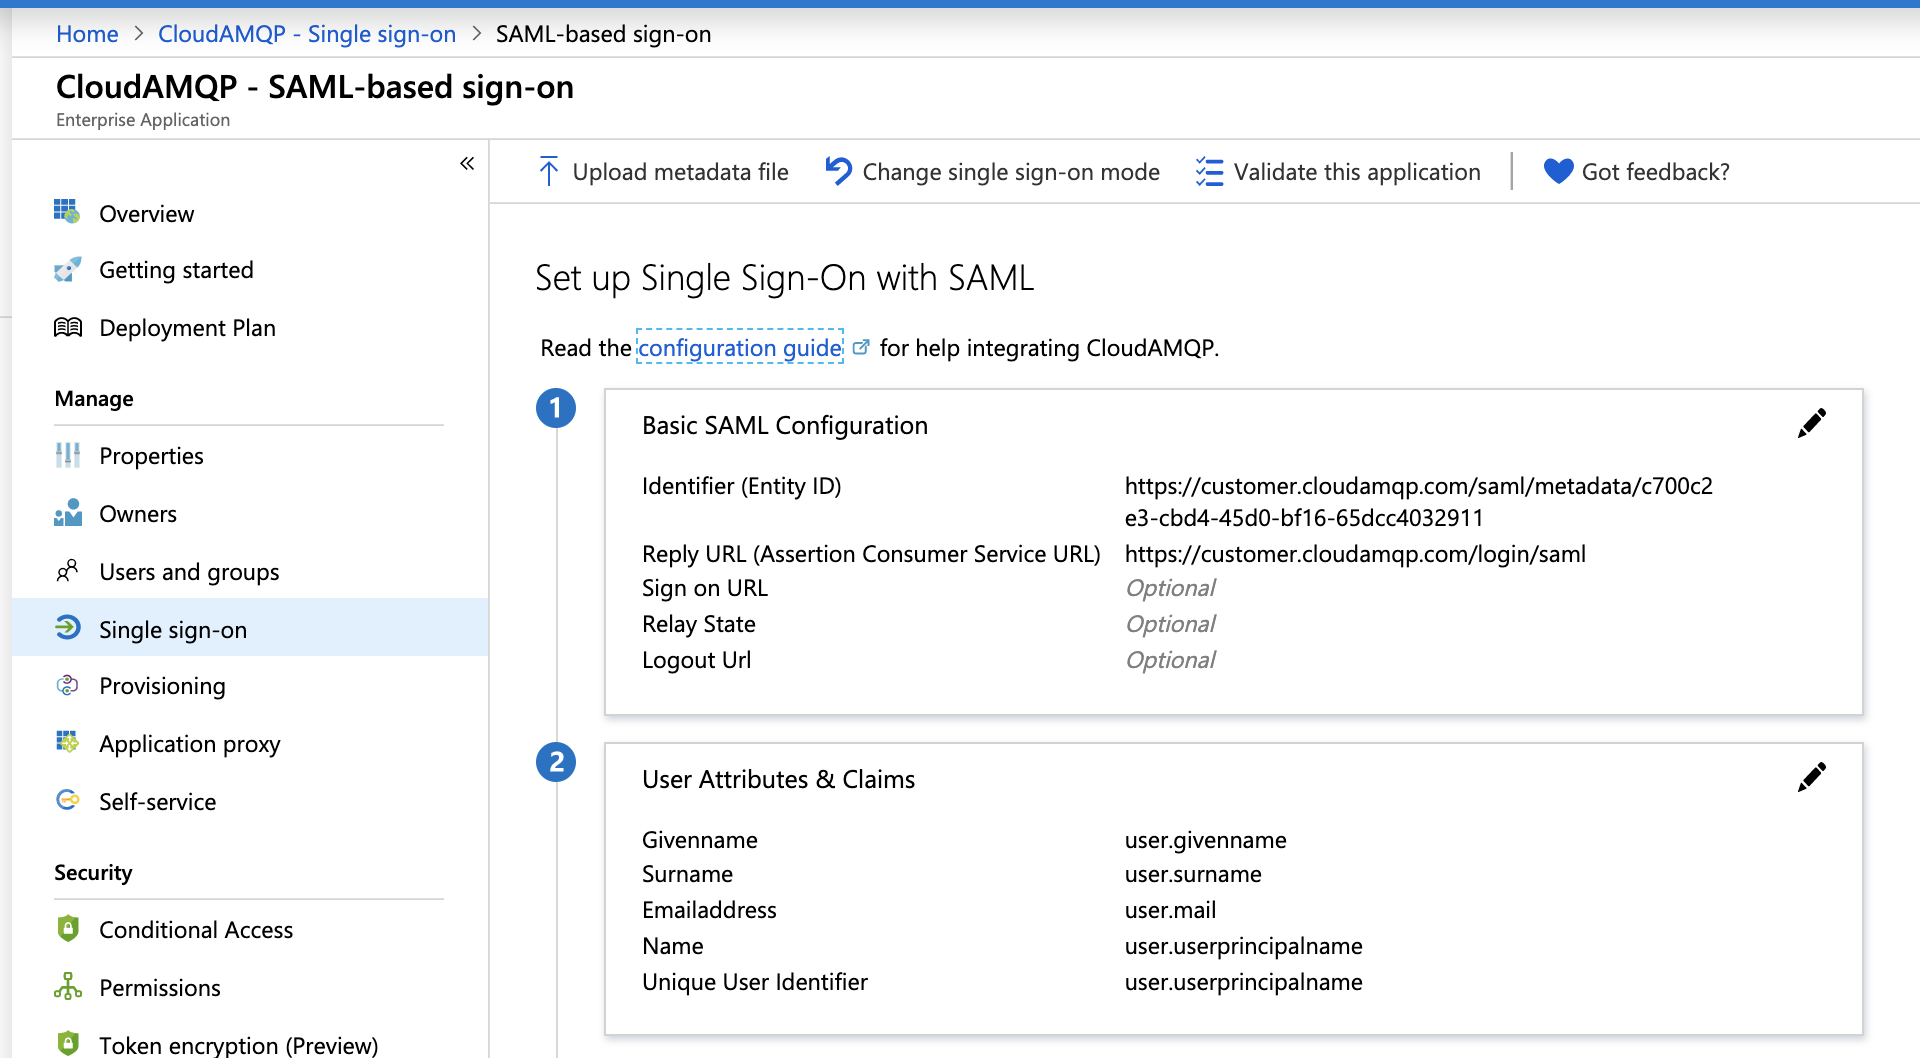Click the Optional value for Logout Url

(x=1170, y=660)
